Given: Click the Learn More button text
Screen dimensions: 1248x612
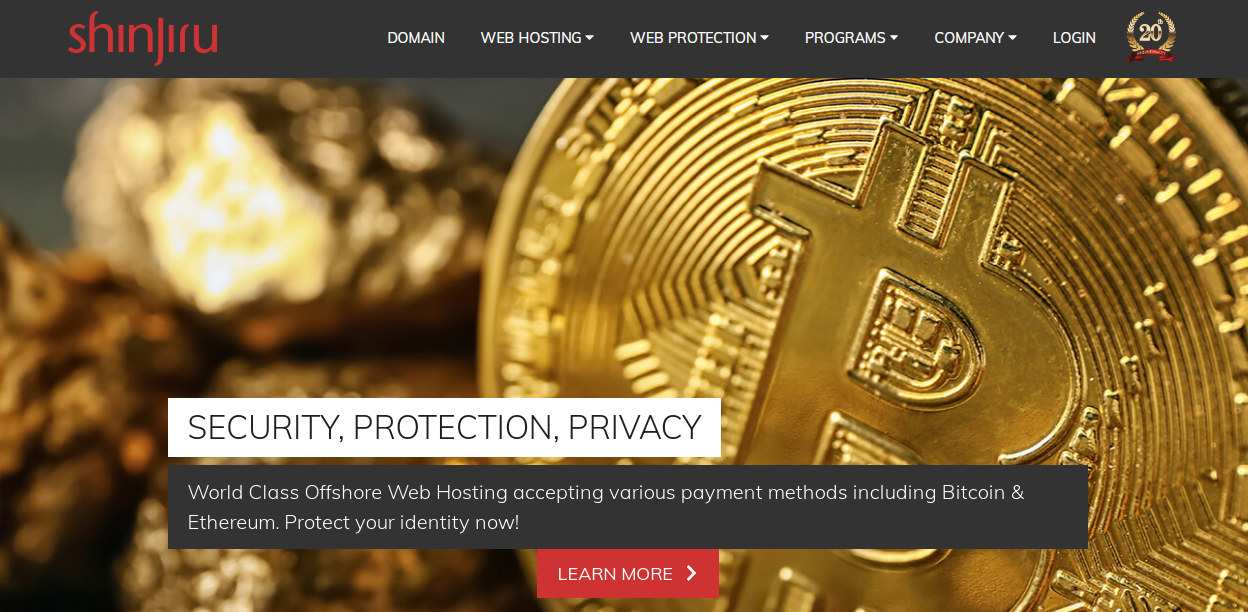Looking at the screenshot, I should pyautogui.click(x=615, y=574).
